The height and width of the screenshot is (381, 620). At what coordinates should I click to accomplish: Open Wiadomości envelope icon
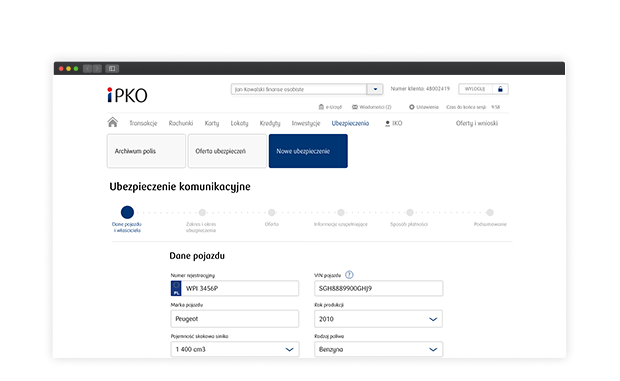click(x=355, y=107)
